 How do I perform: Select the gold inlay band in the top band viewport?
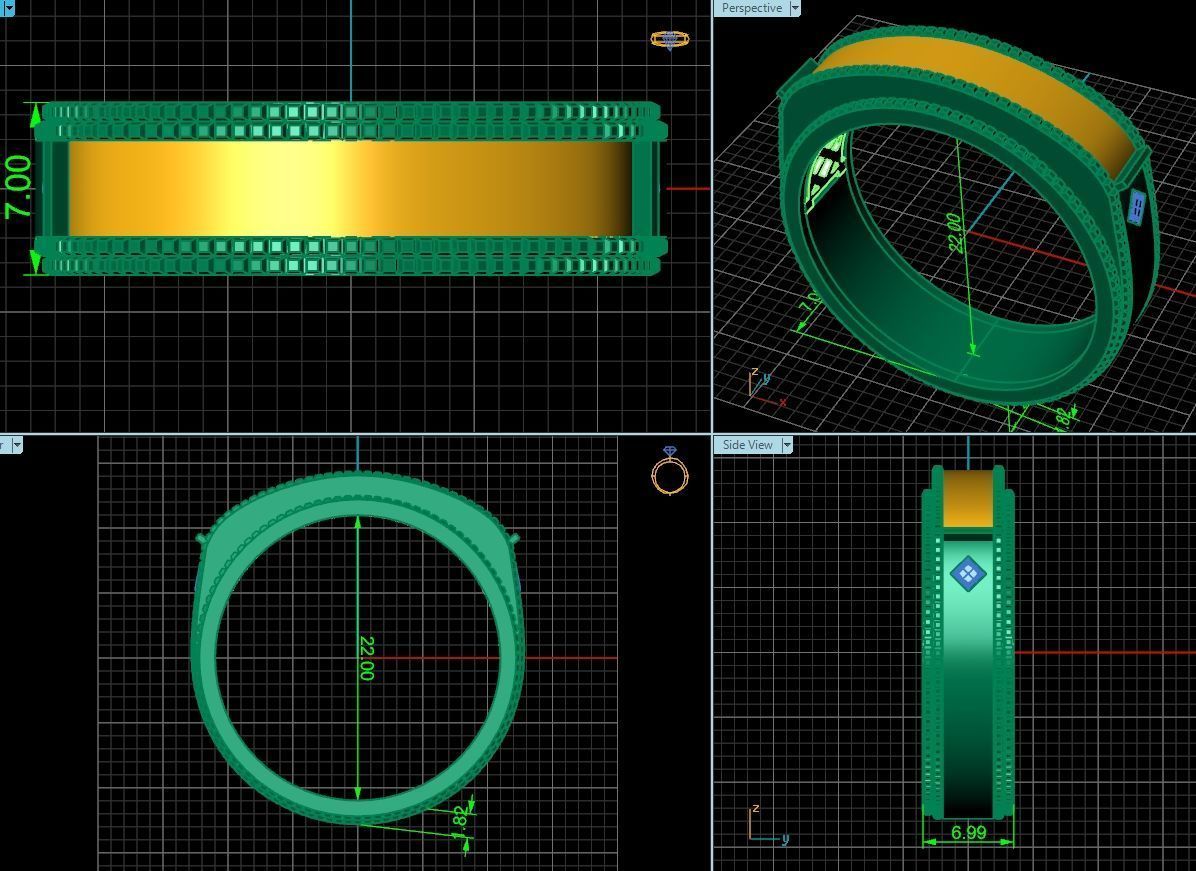[x=350, y=188]
